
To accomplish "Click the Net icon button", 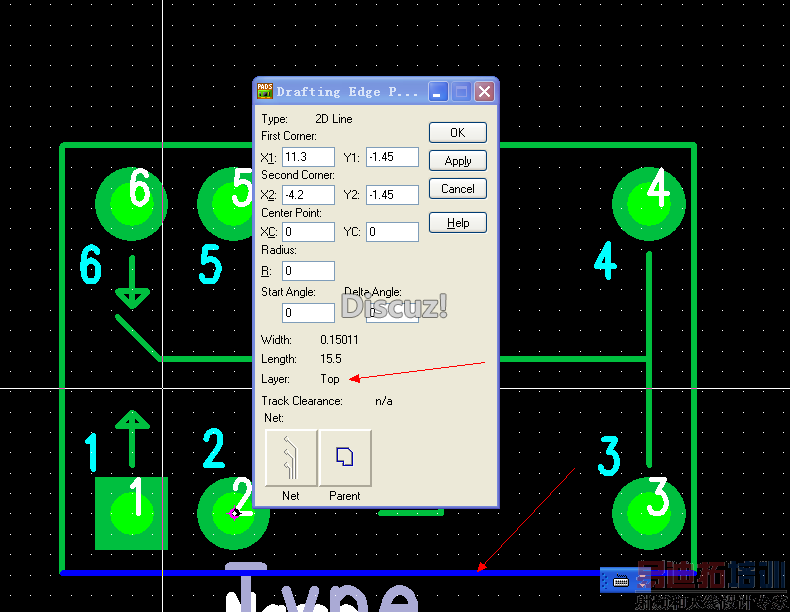I will click(x=291, y=457).
